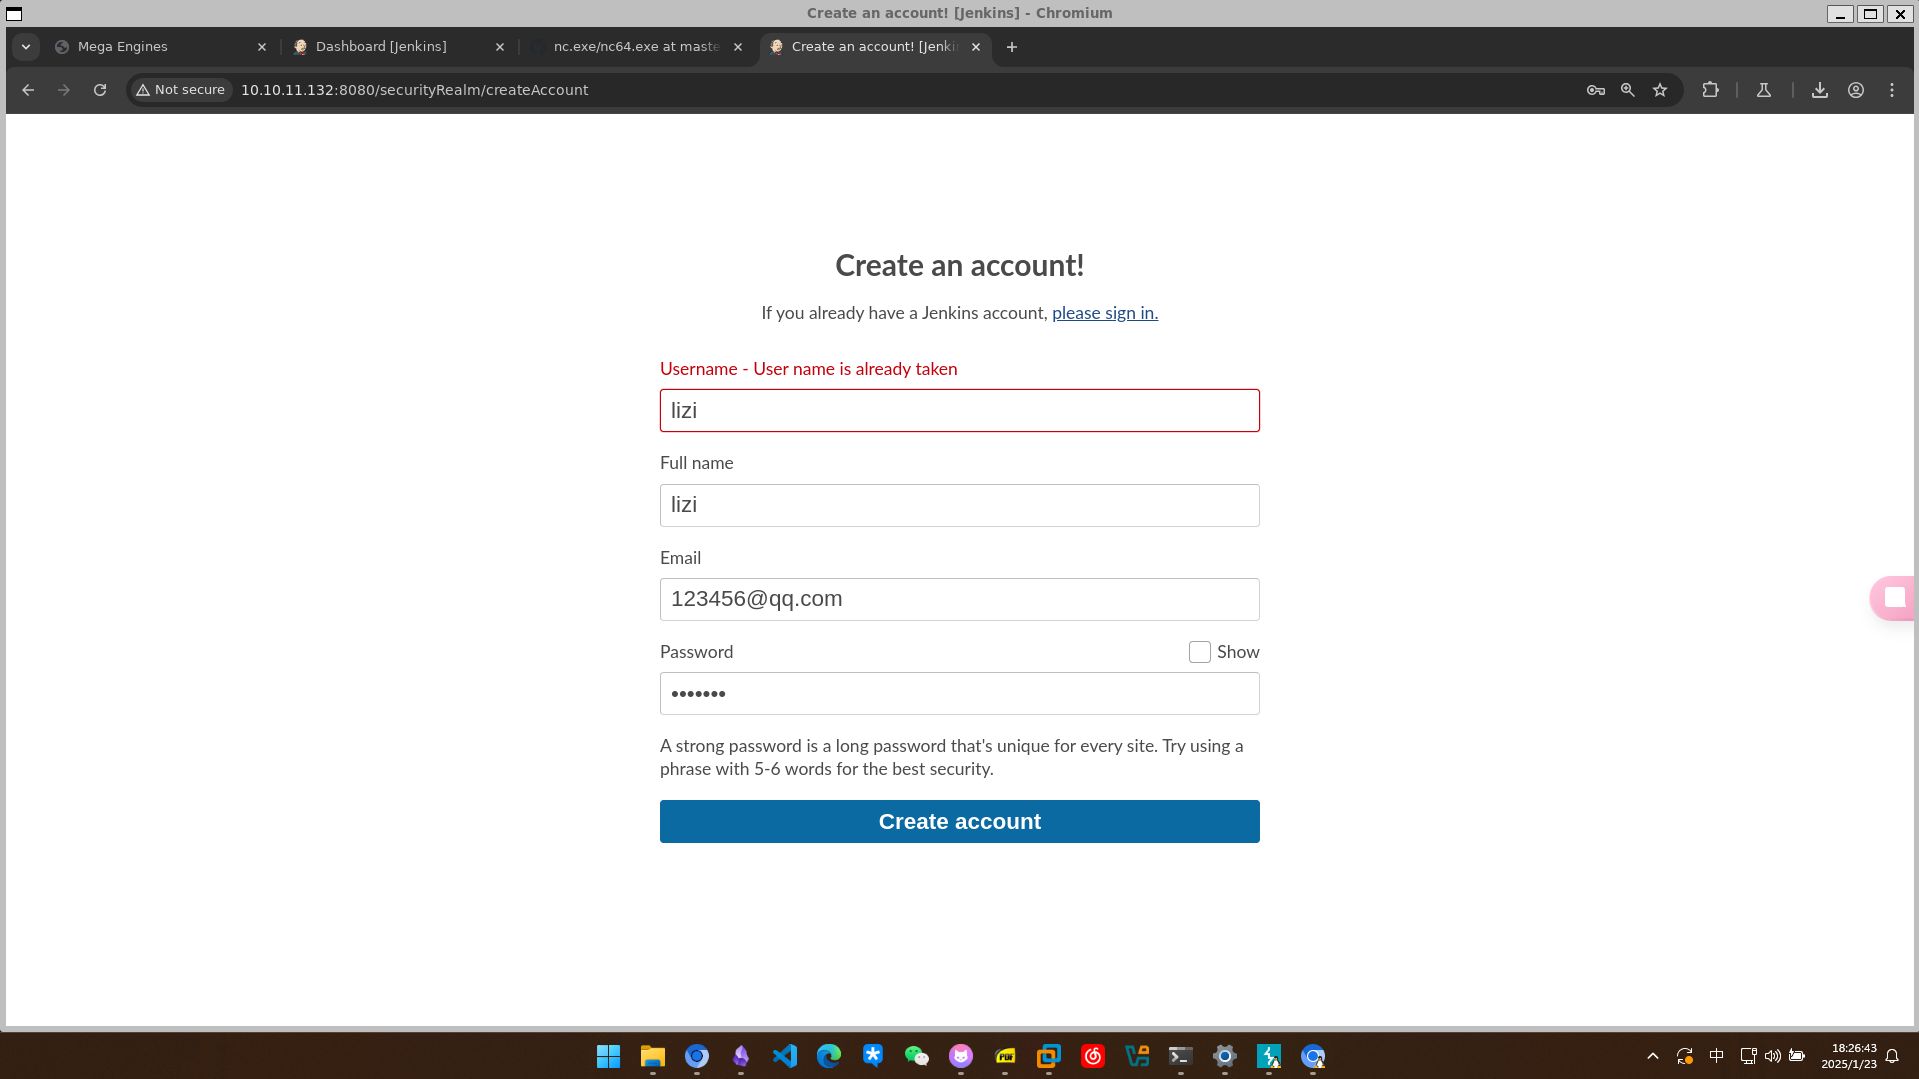Screen dimensions: 1919x1079
Task: Open Windows Start menu in taskbar
Action: click(608, 1056)
